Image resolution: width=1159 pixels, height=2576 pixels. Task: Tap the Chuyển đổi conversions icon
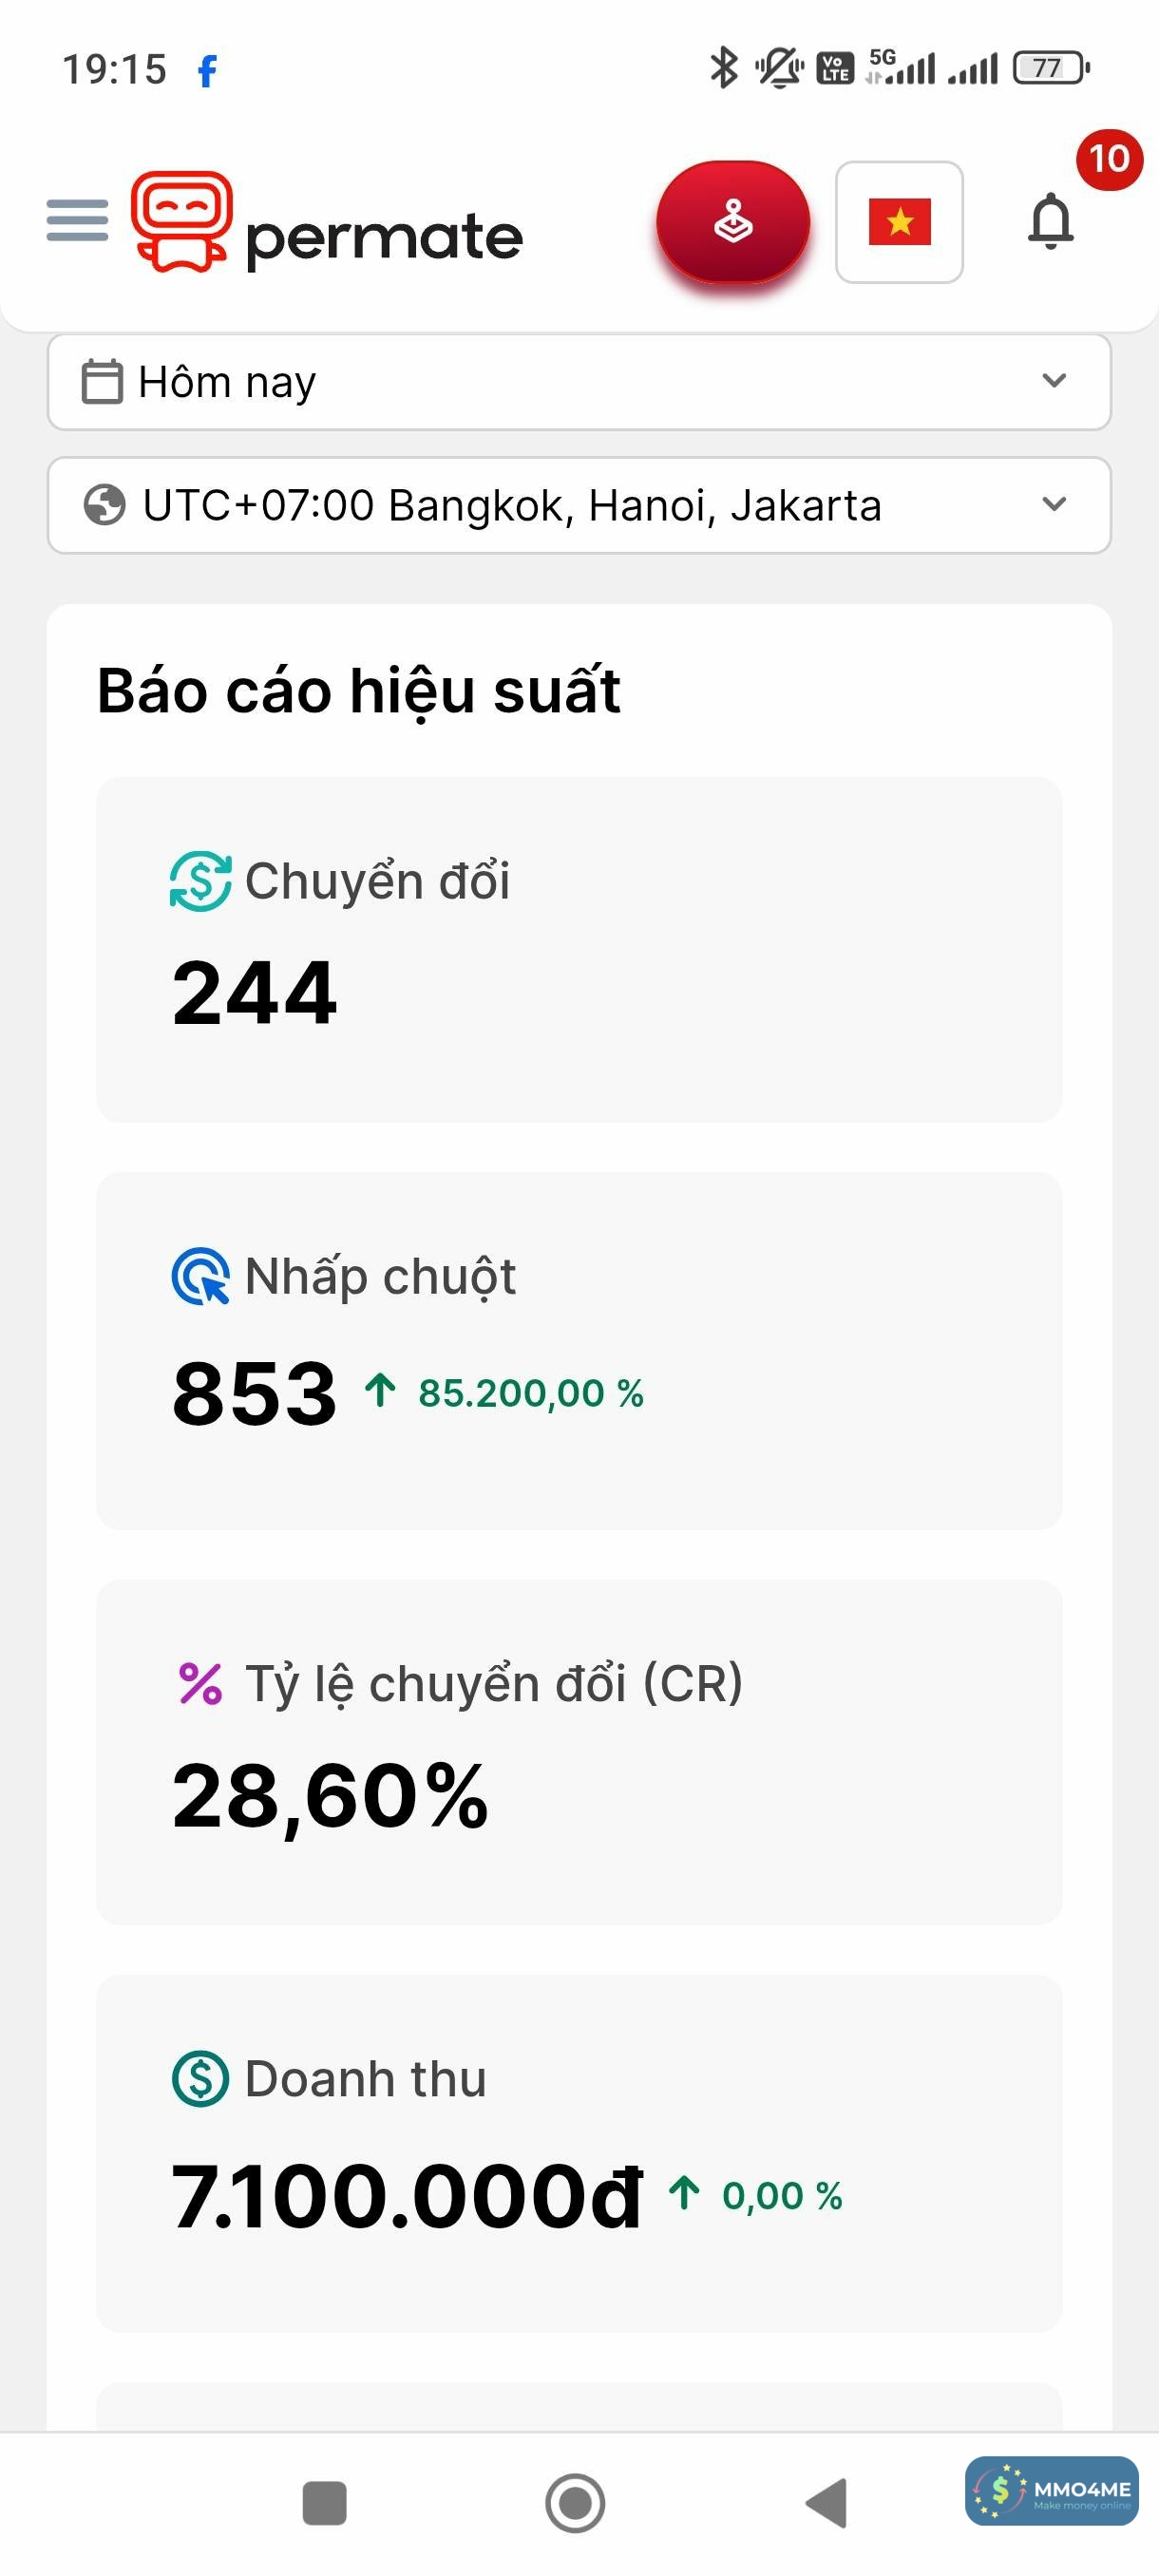pos(200,881)
